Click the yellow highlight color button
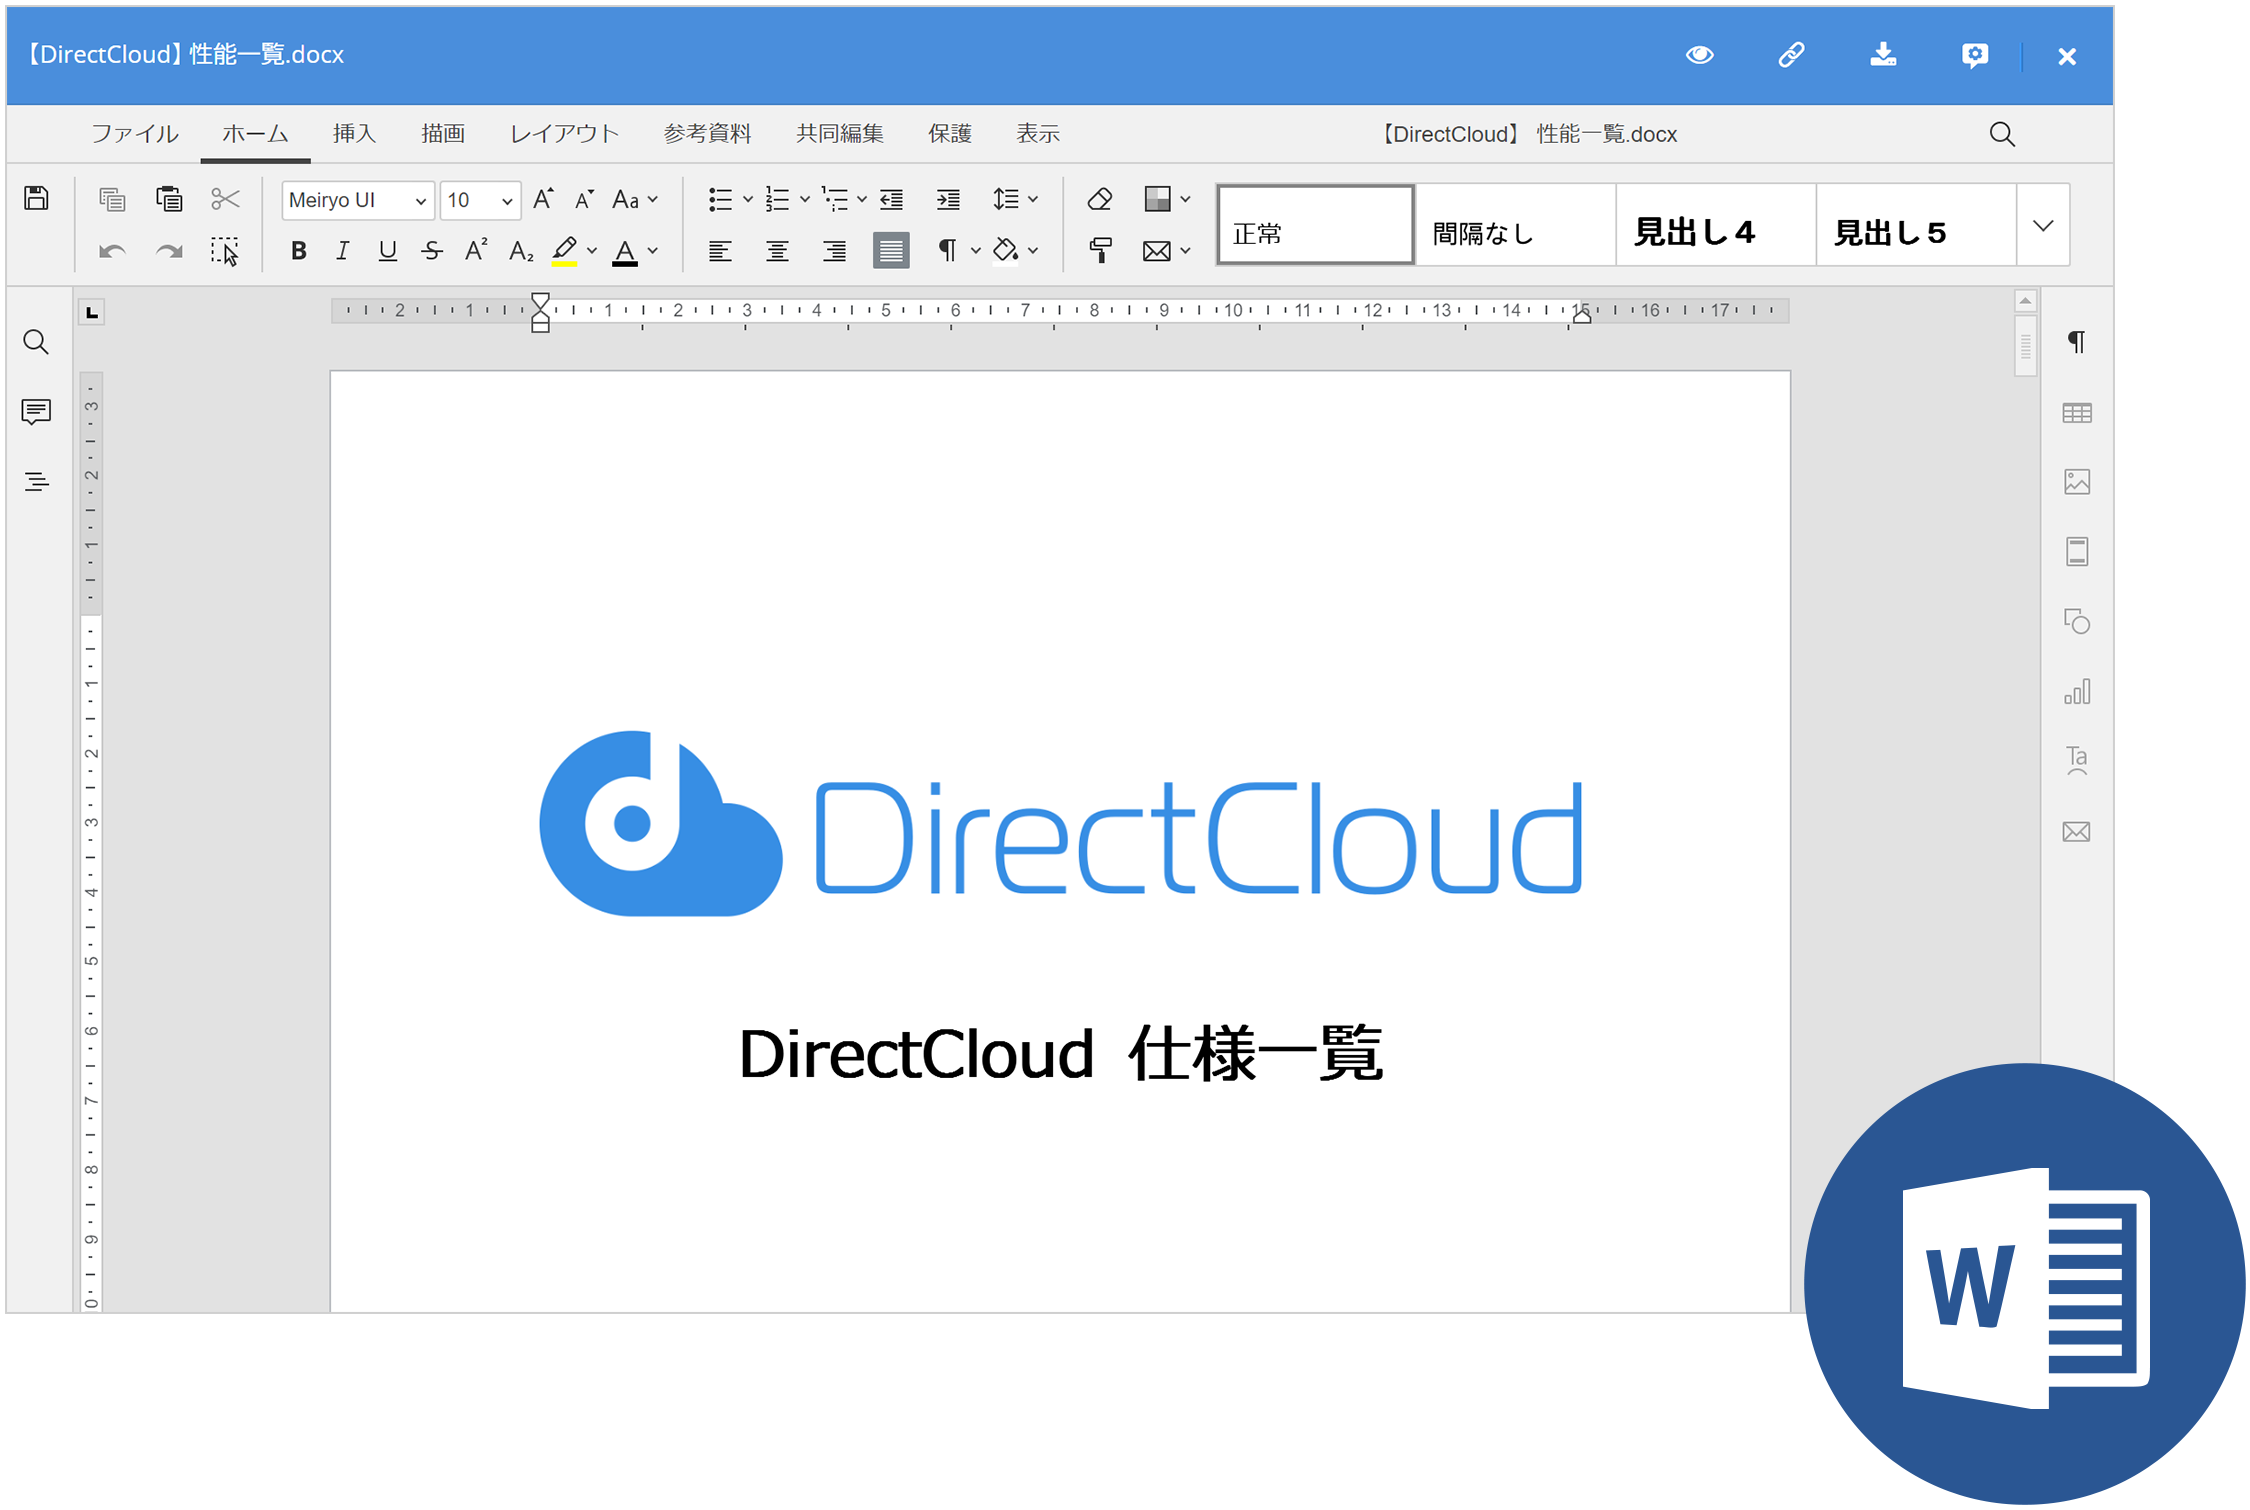2250x1510 pixels. point(564,251)
